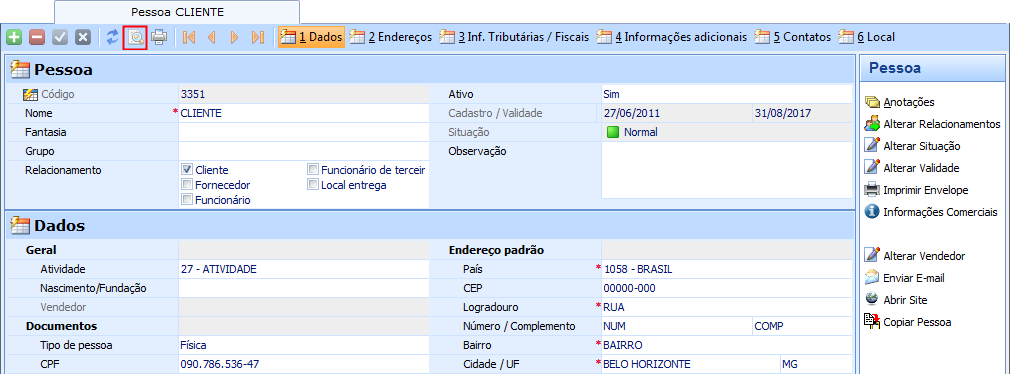Click Alterar Situação in the side panel
The width and height of the screenshot is (1010, 374).
[x=921, y=146]
